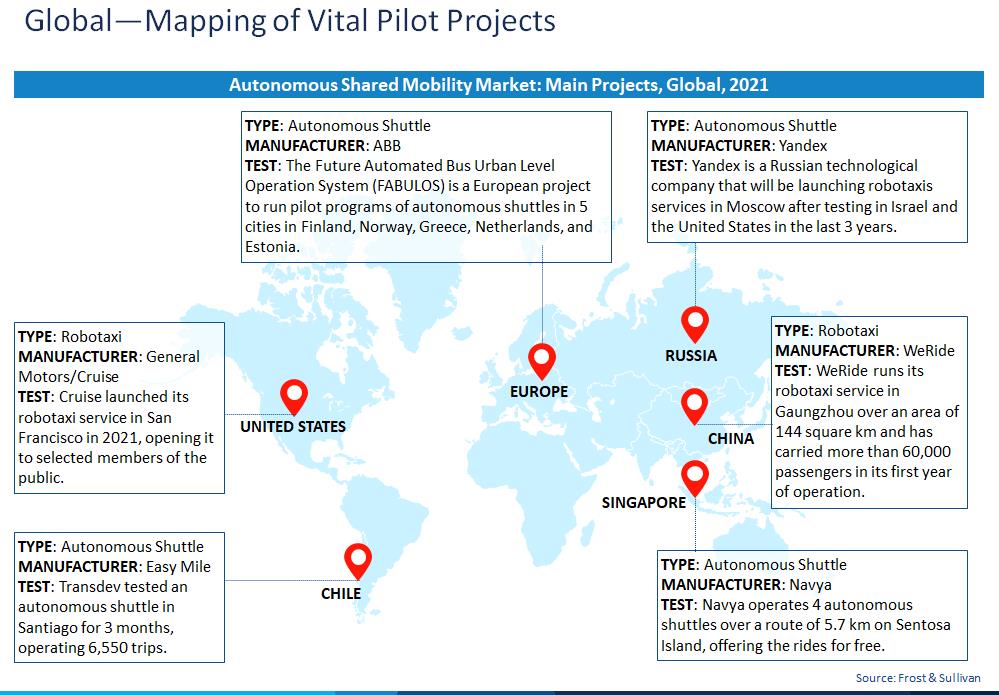Click the text 'MANUFACTURER: ABB'
This screenshot has width=999, height=695.
tap(323, 146)
